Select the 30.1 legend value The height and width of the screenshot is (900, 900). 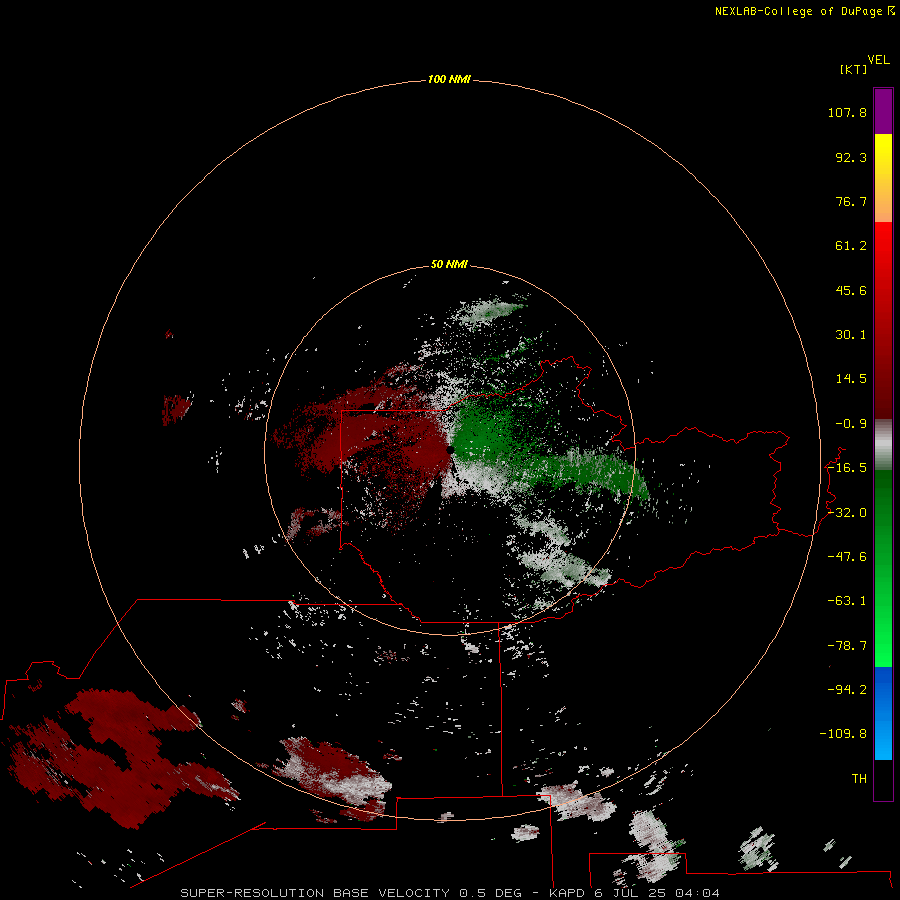851,335
